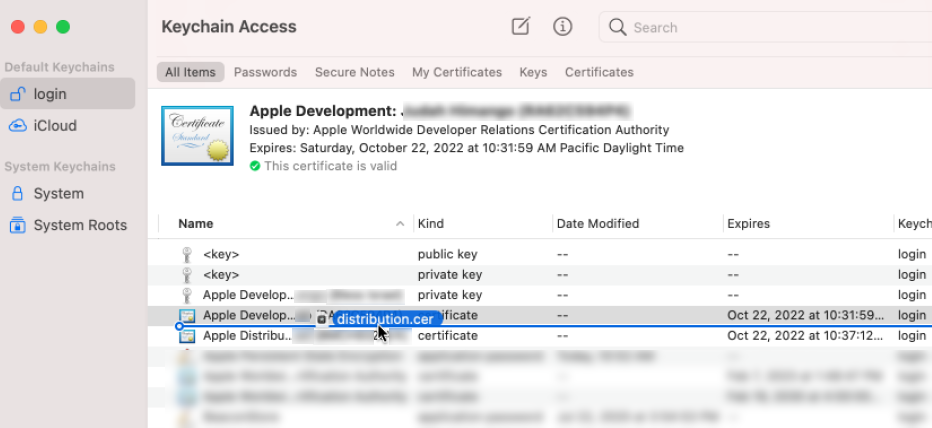The height and width of the screenshot is (428, 932).
Task: Switch to the Passwords tab
Action: tap(265, 72)
